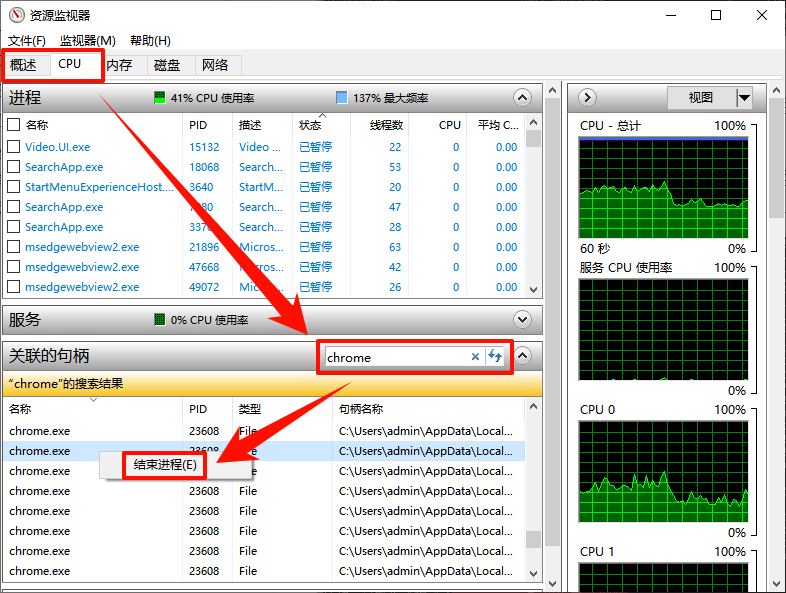This screenshot has height=593, width=786.
Task: Check the box for SearchApp.exe with 47 threads
Action: (14, 207)
